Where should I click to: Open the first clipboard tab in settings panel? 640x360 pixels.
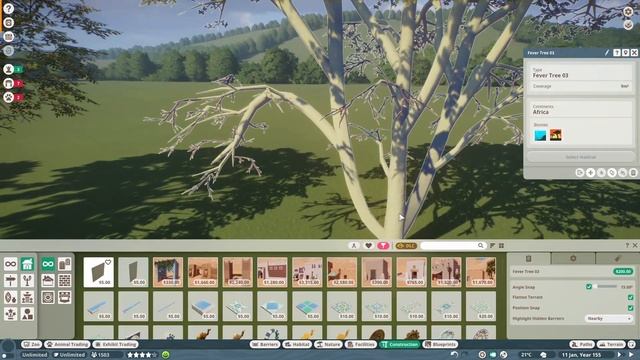point(529,258)
